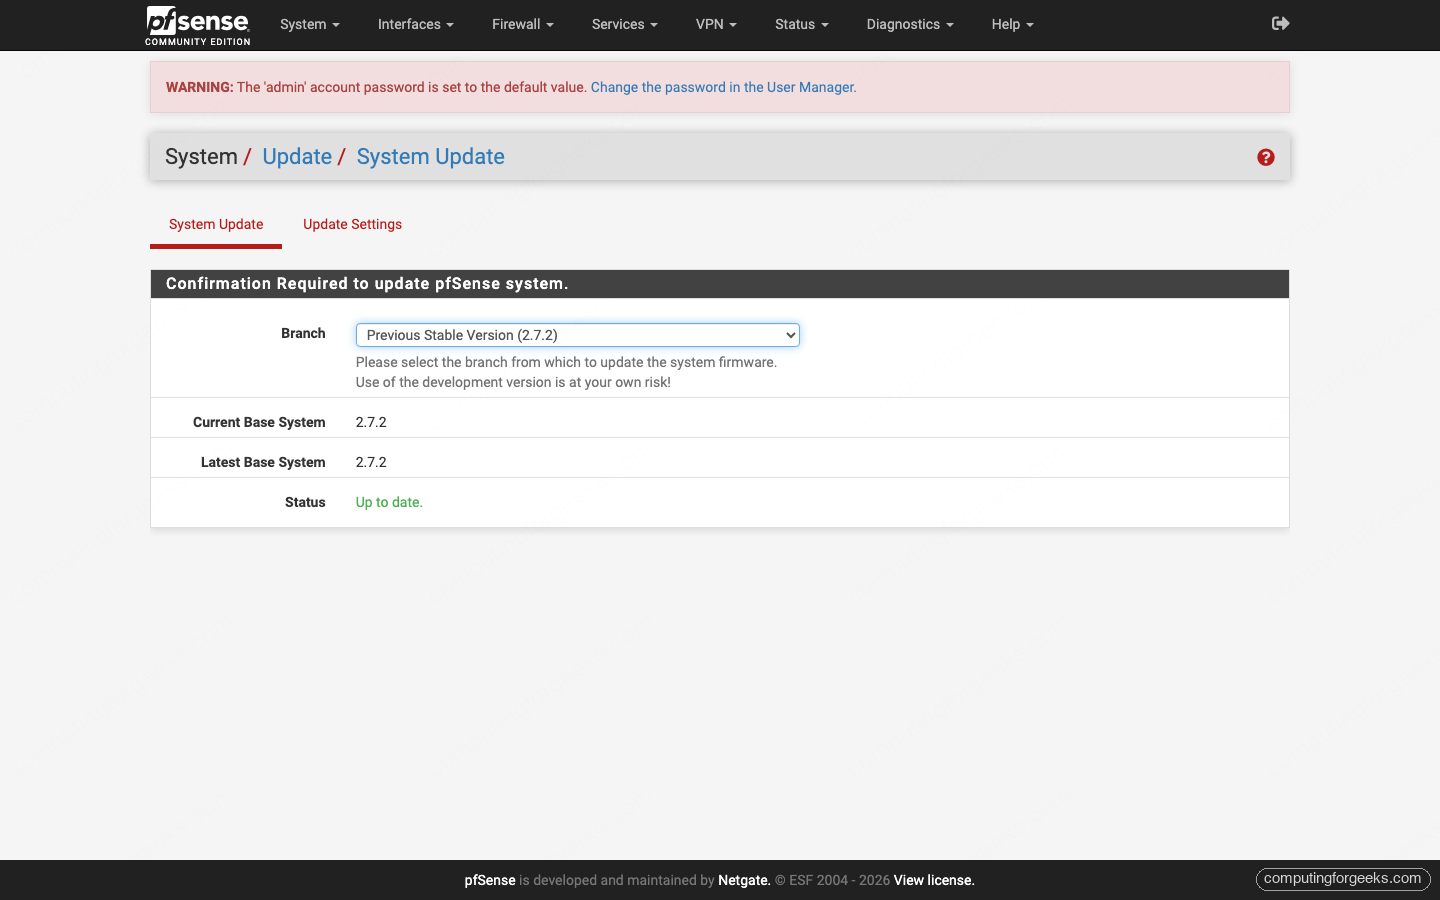Screen dimensions: 1440x900
Task: Click the System breadcrumb text
Action: click(x=201, y=157)
